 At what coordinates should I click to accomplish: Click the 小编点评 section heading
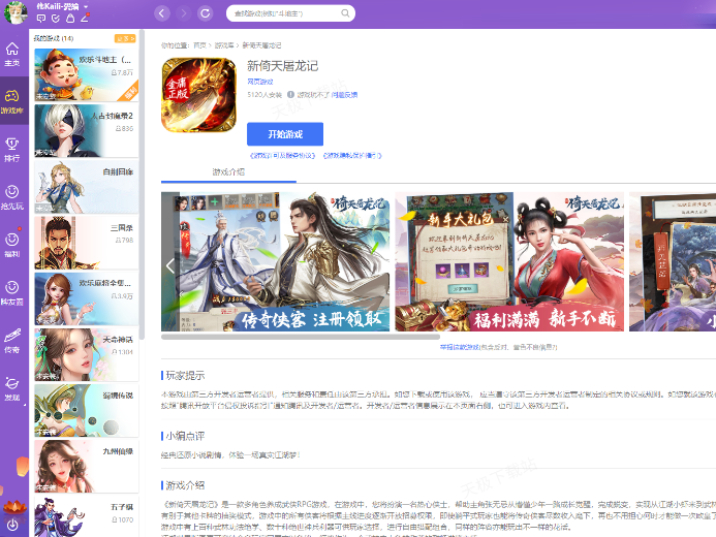point(185,436)
